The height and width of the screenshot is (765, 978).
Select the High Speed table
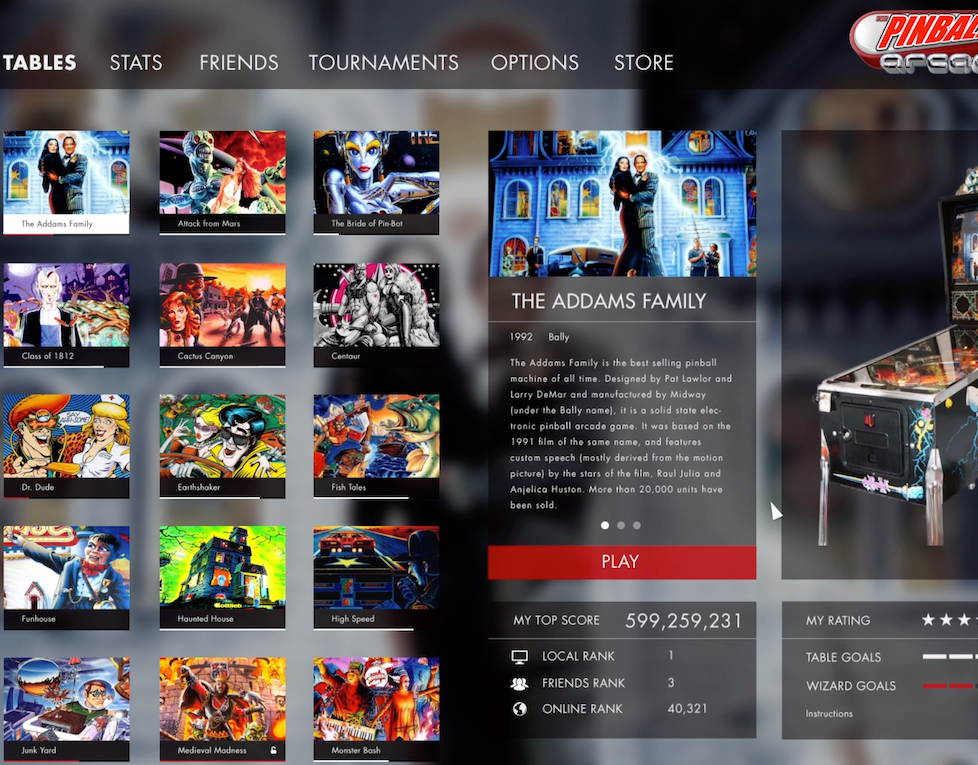click(376, 578)
